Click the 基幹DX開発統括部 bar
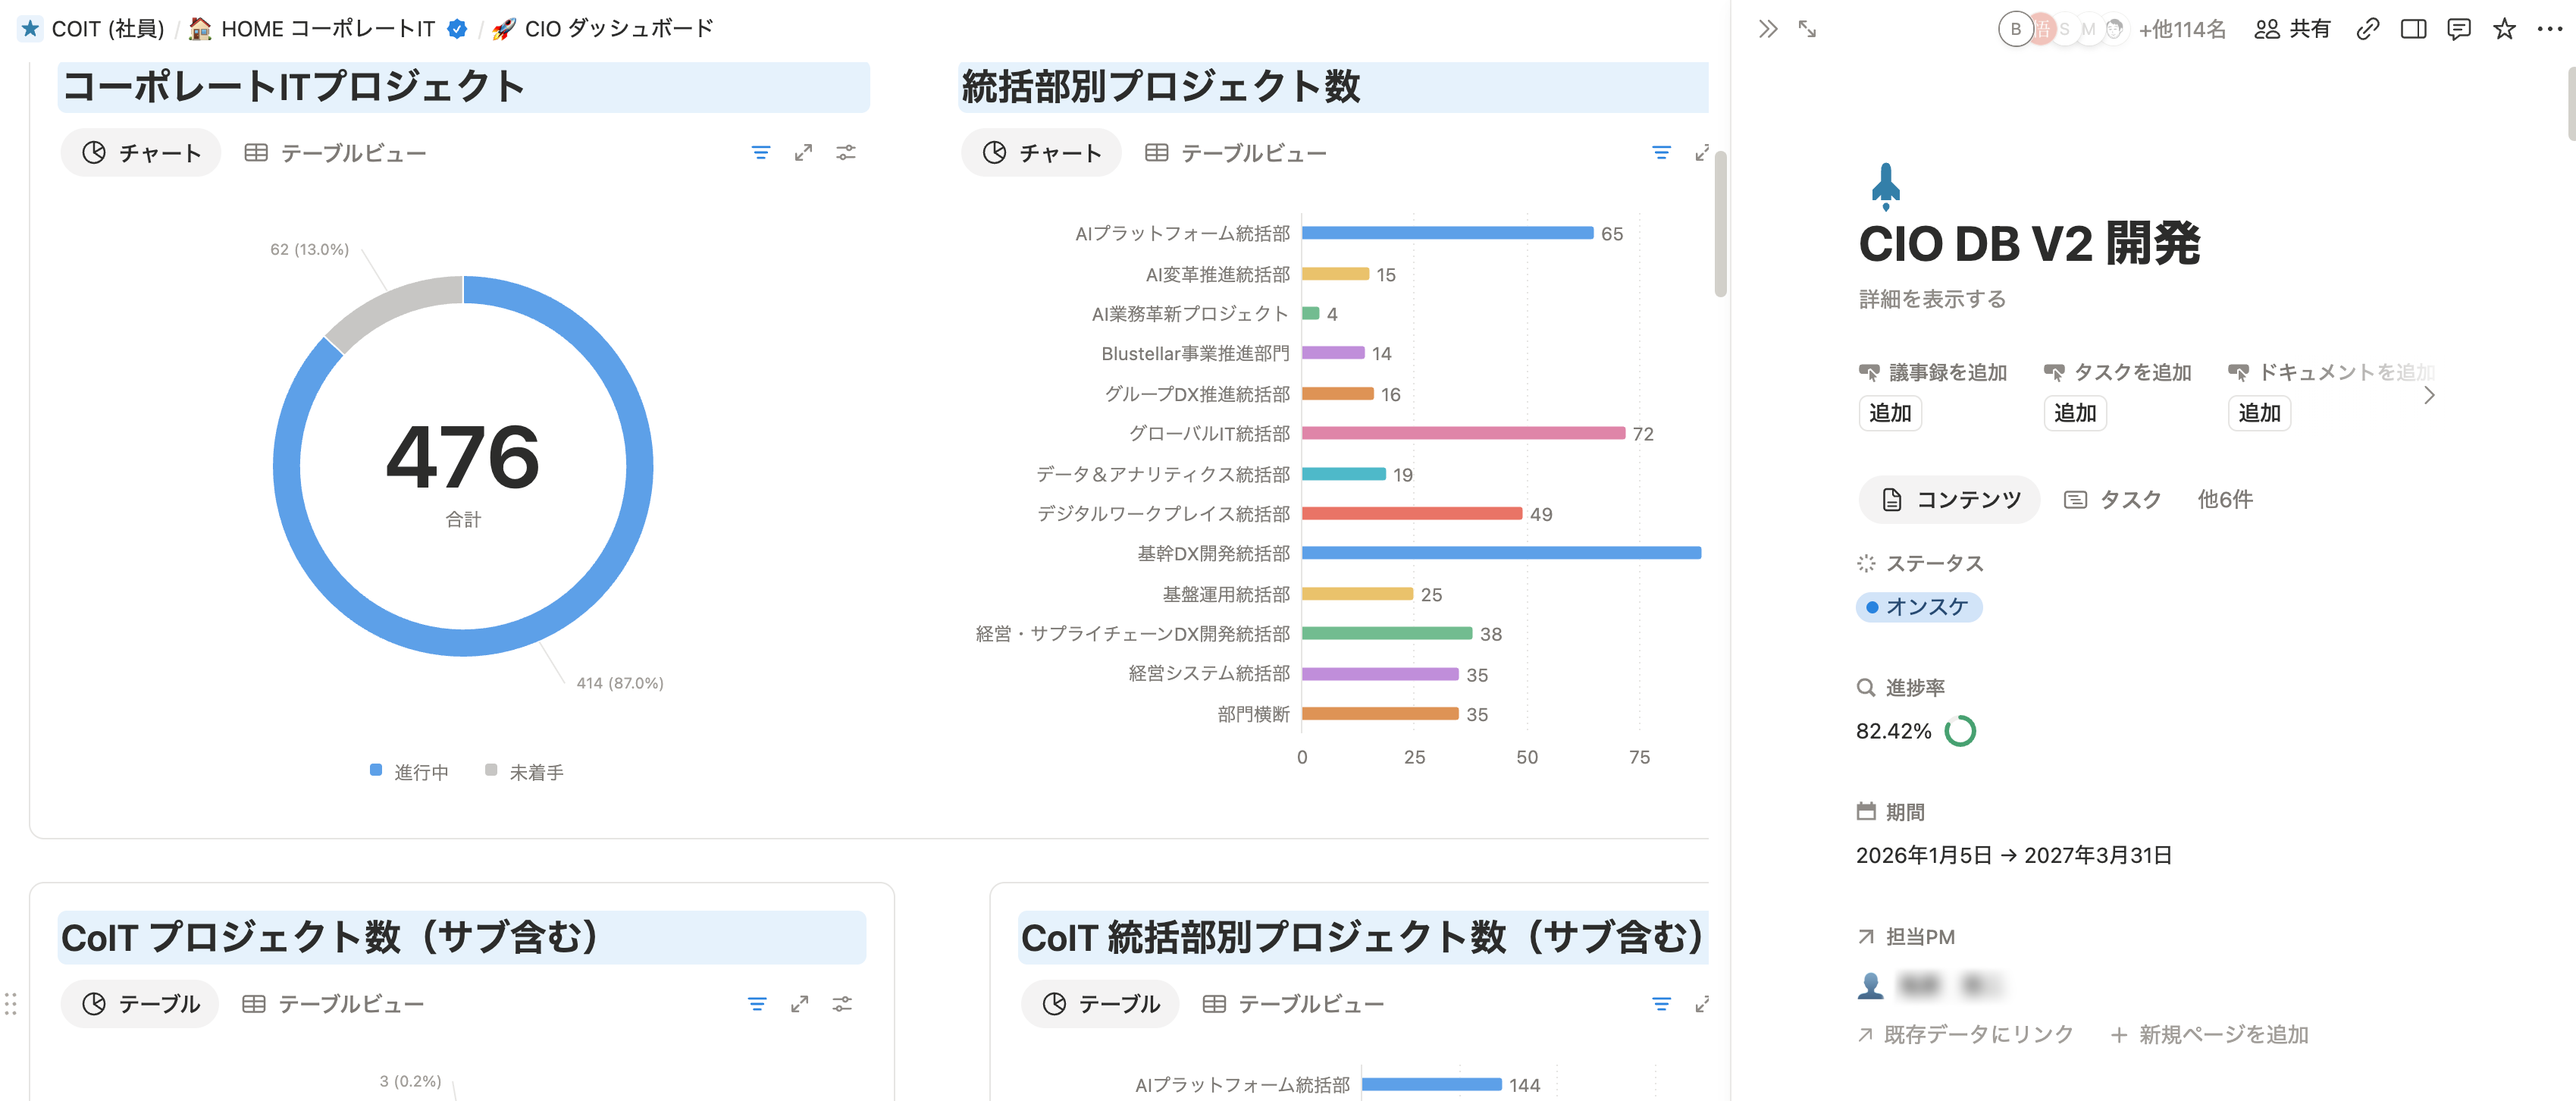The image size is (2576, 1101). (1501, 553)
